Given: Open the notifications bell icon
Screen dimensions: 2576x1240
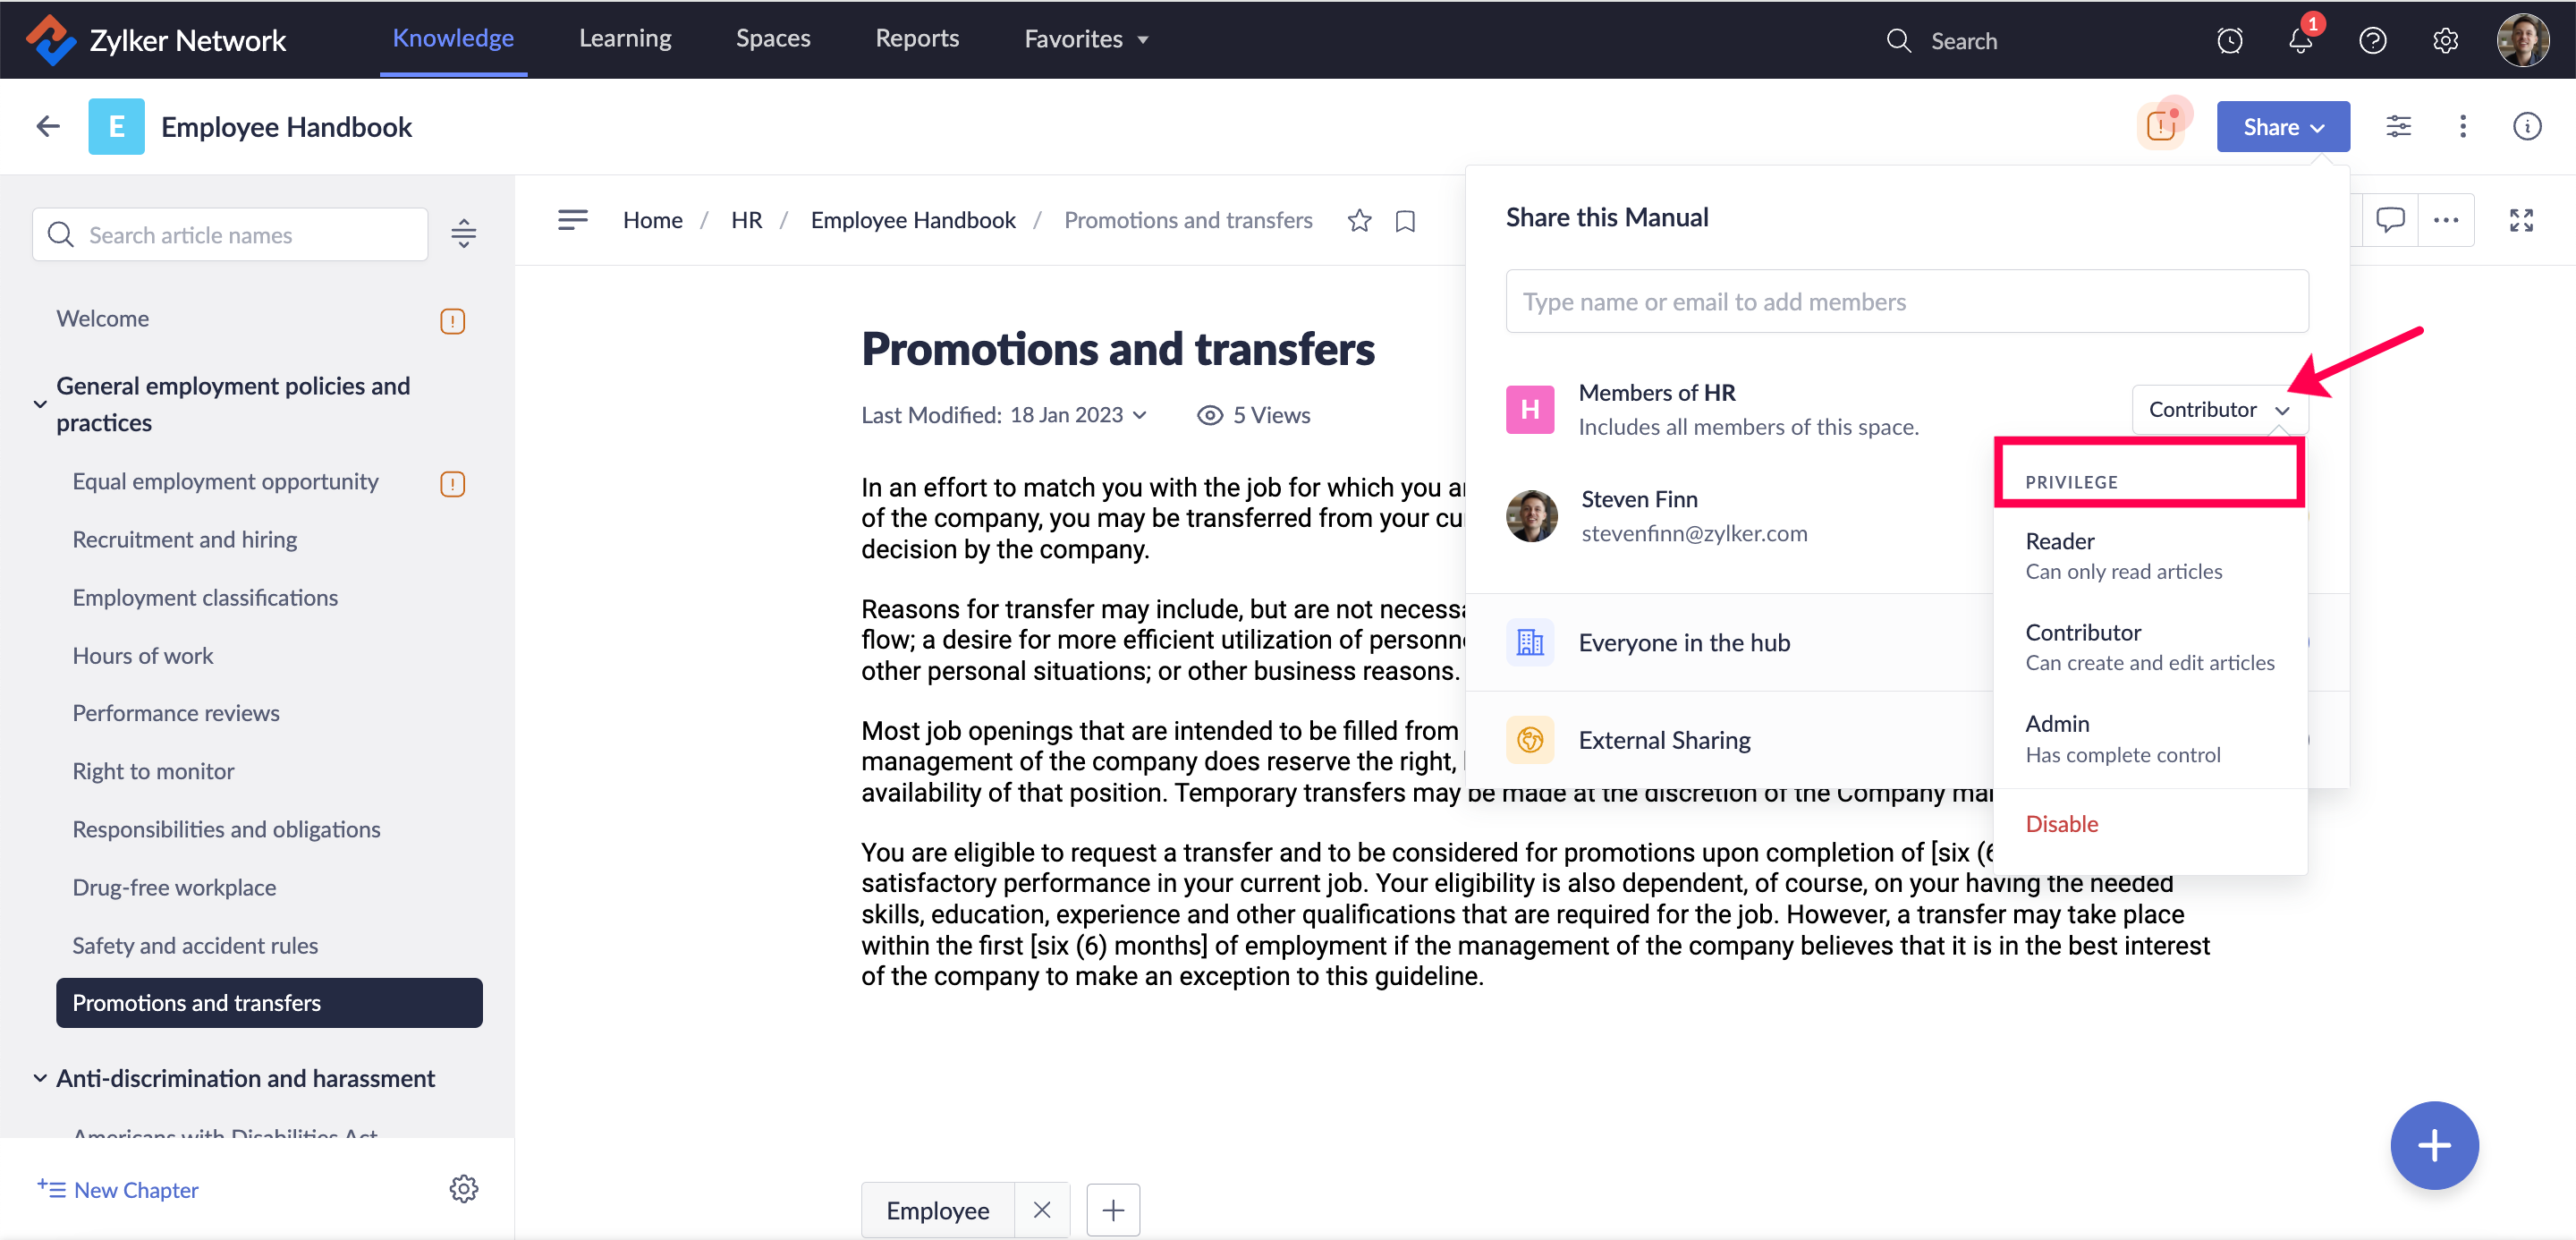Looking at the screenshot, I should pos(2300,40).
